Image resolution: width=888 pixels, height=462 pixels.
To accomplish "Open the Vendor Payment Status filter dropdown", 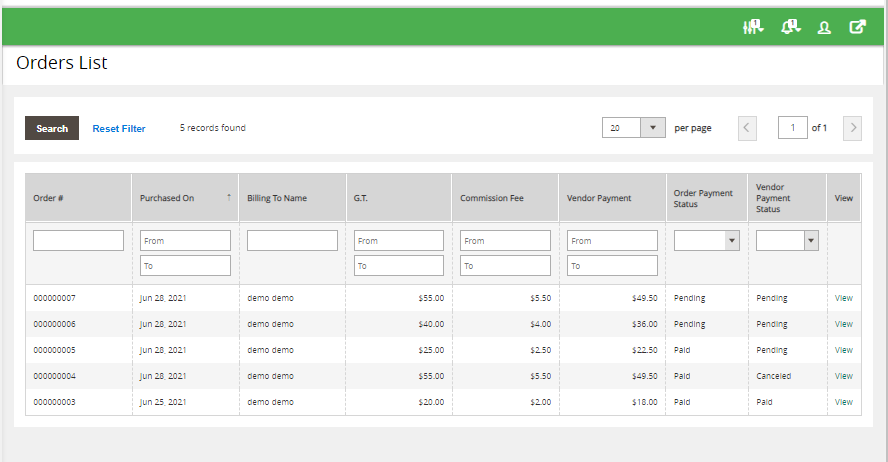I will pyautogui.click(x=787, y=240).
